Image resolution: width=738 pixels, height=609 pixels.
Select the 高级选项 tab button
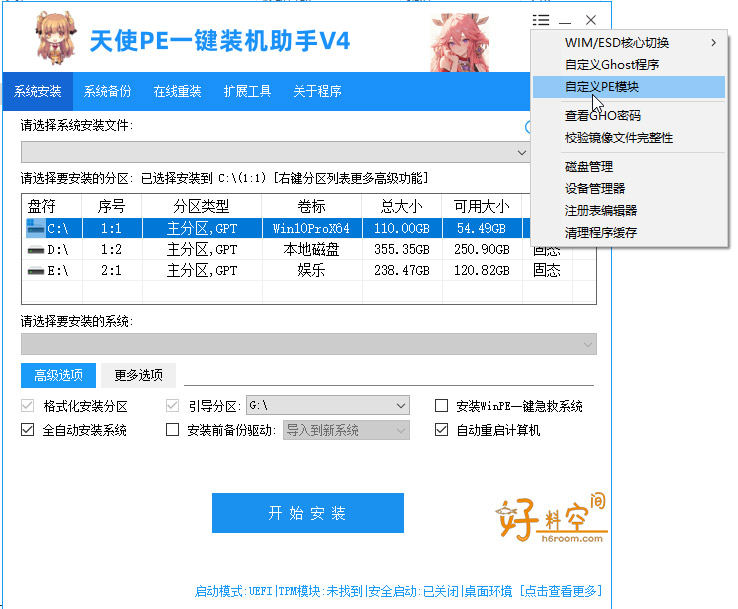(58, 375)
